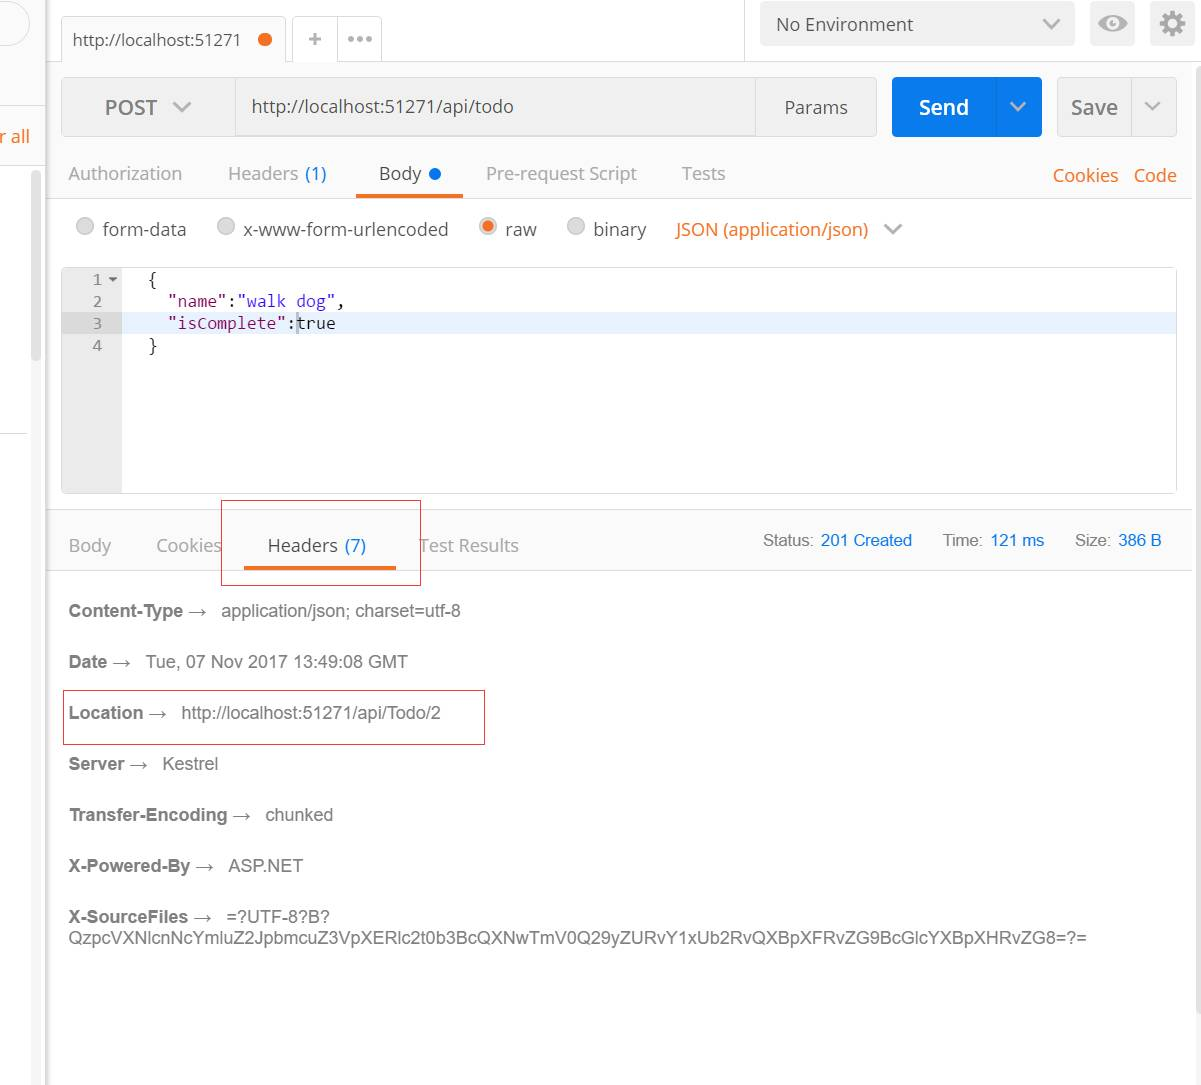Expand Send button options arrow
Viewport: 1201px width, 1085px height.
coord(1019,107)
